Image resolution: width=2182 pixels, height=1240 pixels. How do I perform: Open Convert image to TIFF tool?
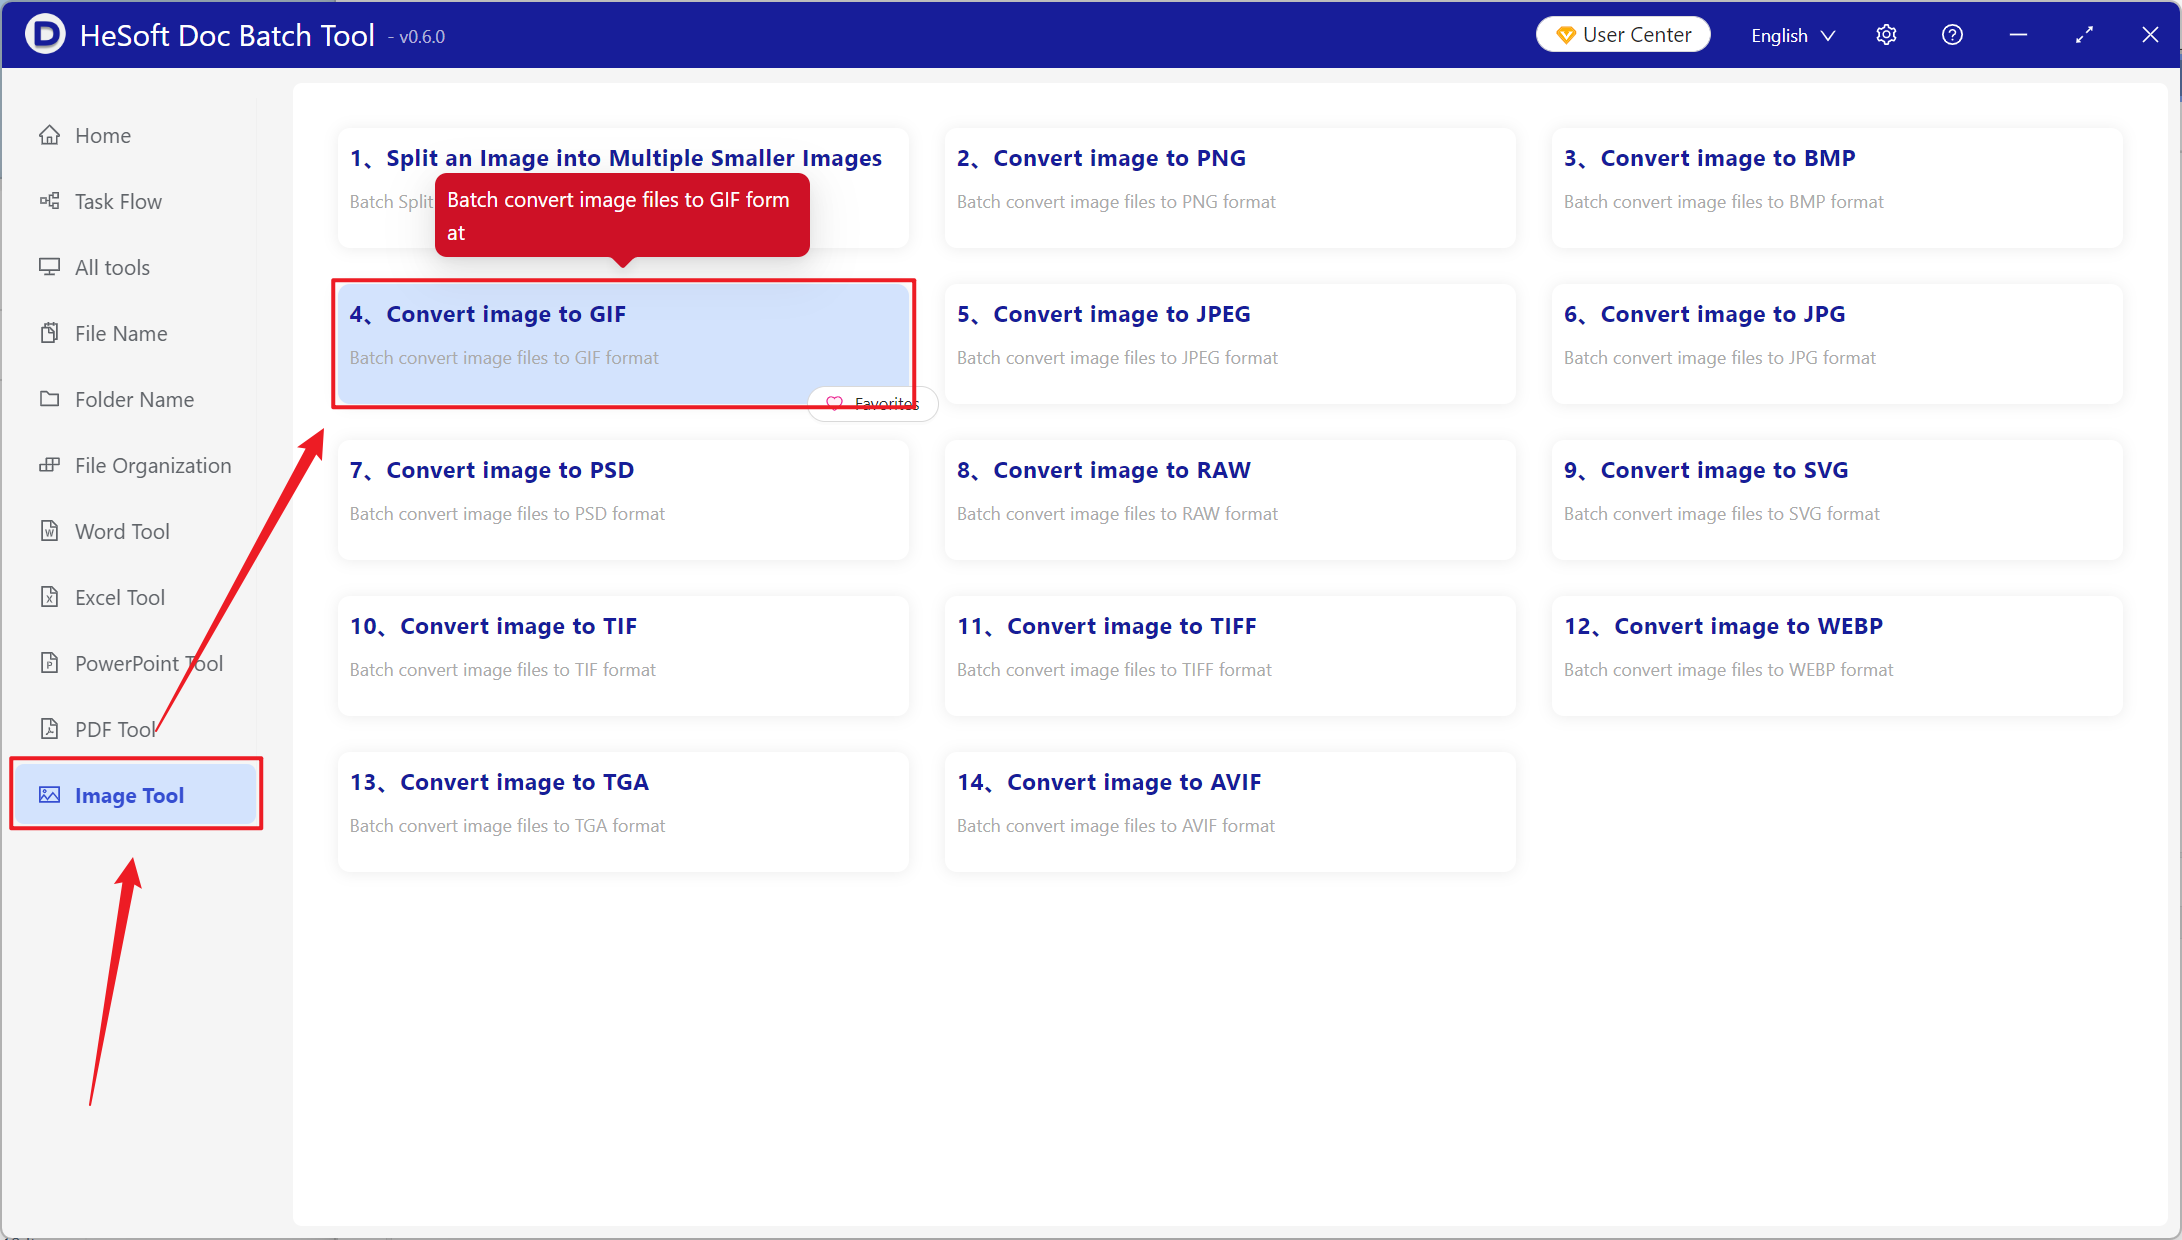click(x=1230, y=655)
